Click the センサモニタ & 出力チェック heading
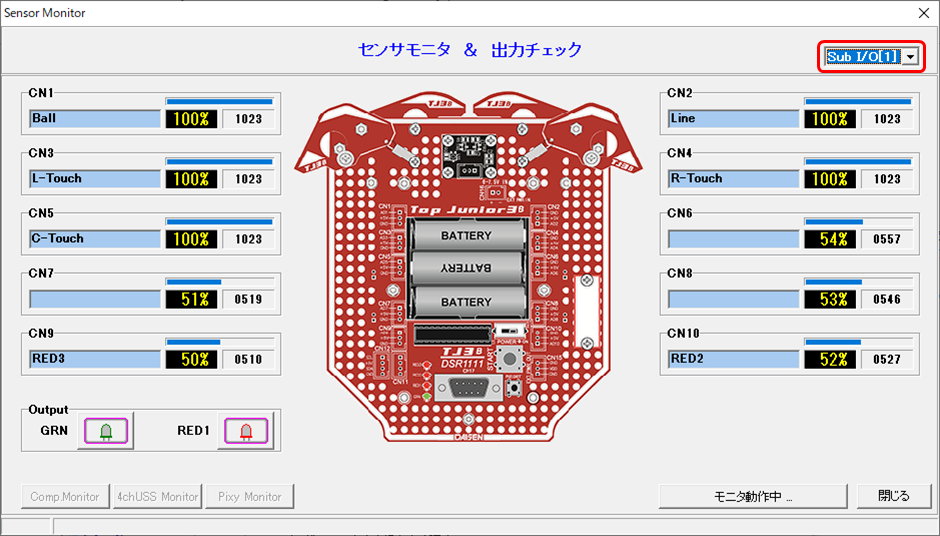The height and width of the screenshot is (536, 940). [469, 50]
